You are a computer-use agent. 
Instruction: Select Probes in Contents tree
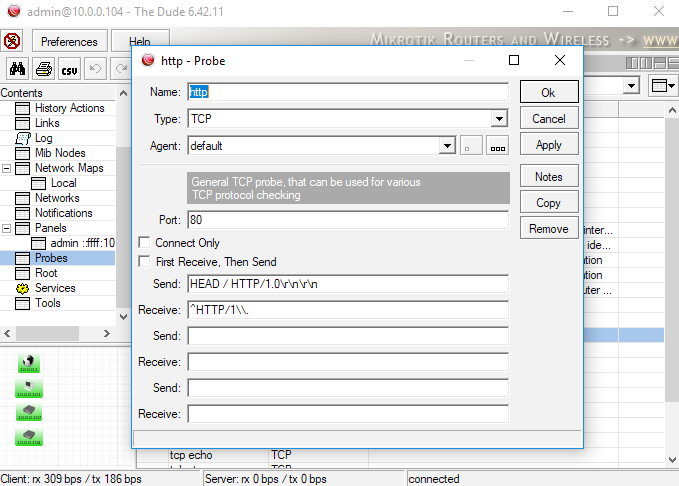[51, 258]
